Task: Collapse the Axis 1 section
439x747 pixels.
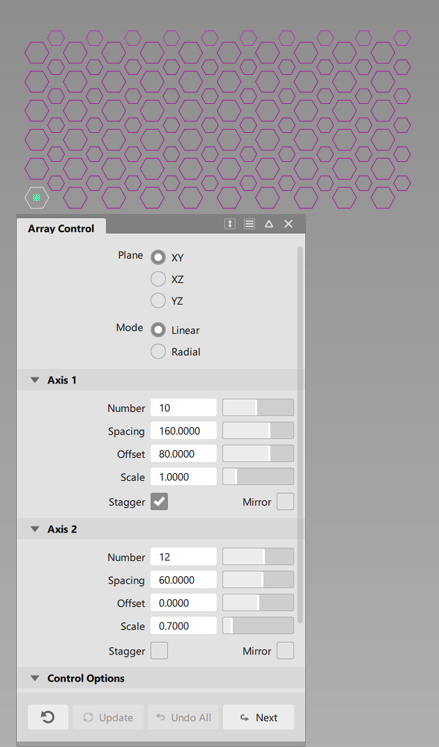Action: (x=35, y=380)
